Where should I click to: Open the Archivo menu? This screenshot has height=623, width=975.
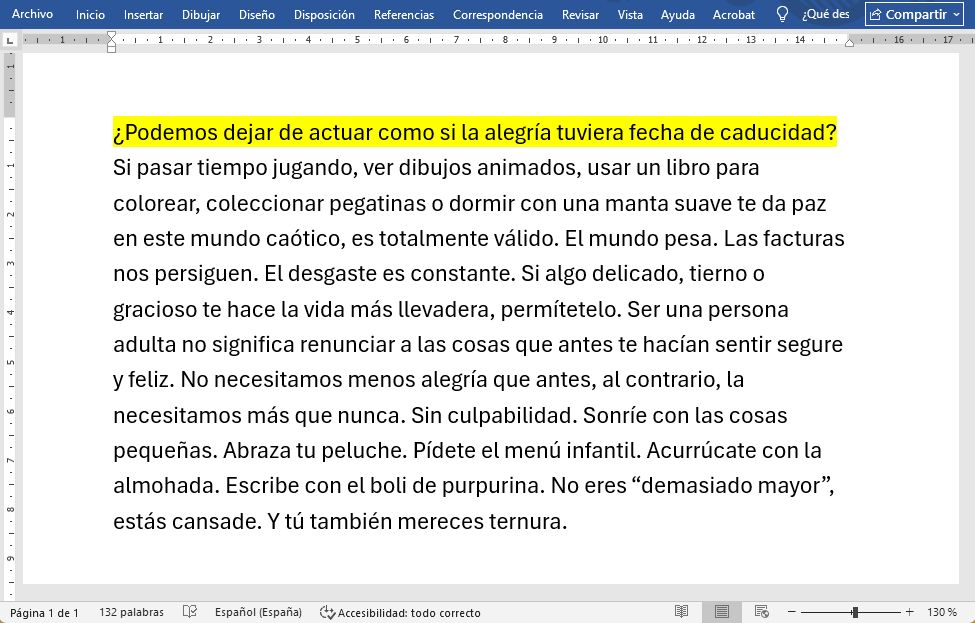32,14
